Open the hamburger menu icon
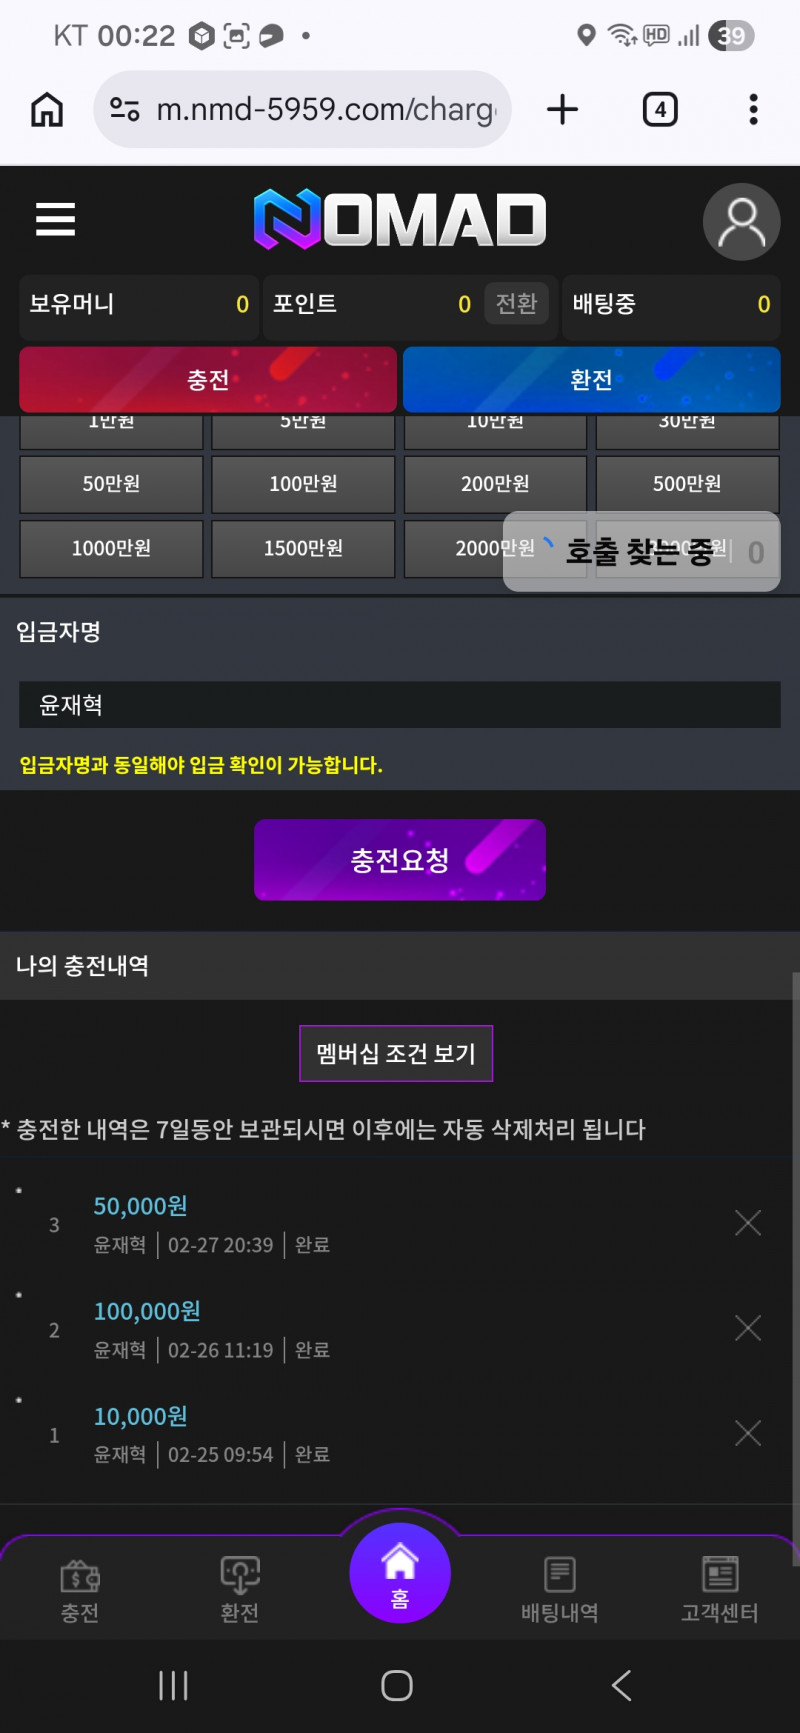The image size is (800, 1733). [x=55, y=219]
